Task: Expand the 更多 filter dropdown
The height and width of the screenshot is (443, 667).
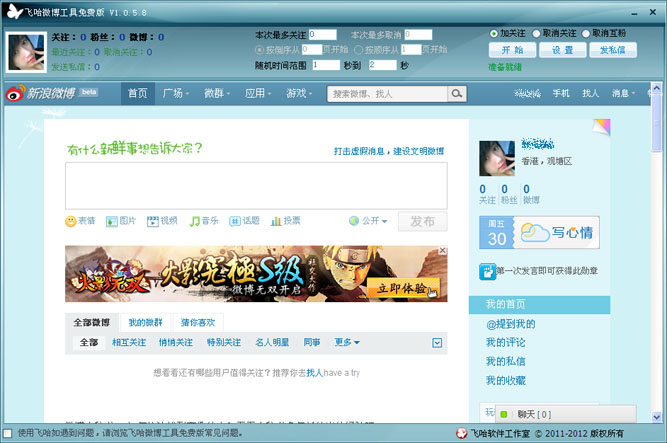Action: pos(347,342)
